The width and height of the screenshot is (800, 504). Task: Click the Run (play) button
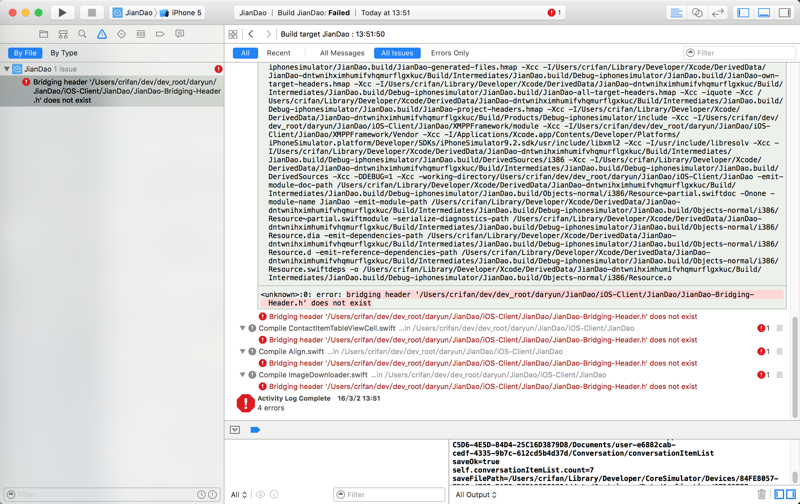(62, 13)
